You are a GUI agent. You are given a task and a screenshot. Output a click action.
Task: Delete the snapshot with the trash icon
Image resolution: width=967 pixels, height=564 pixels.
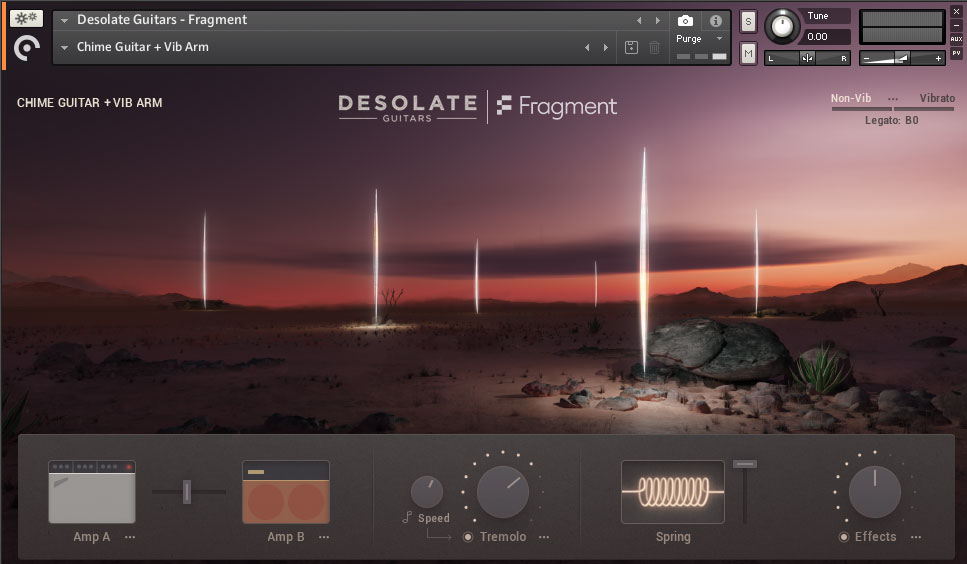[654, 47]
